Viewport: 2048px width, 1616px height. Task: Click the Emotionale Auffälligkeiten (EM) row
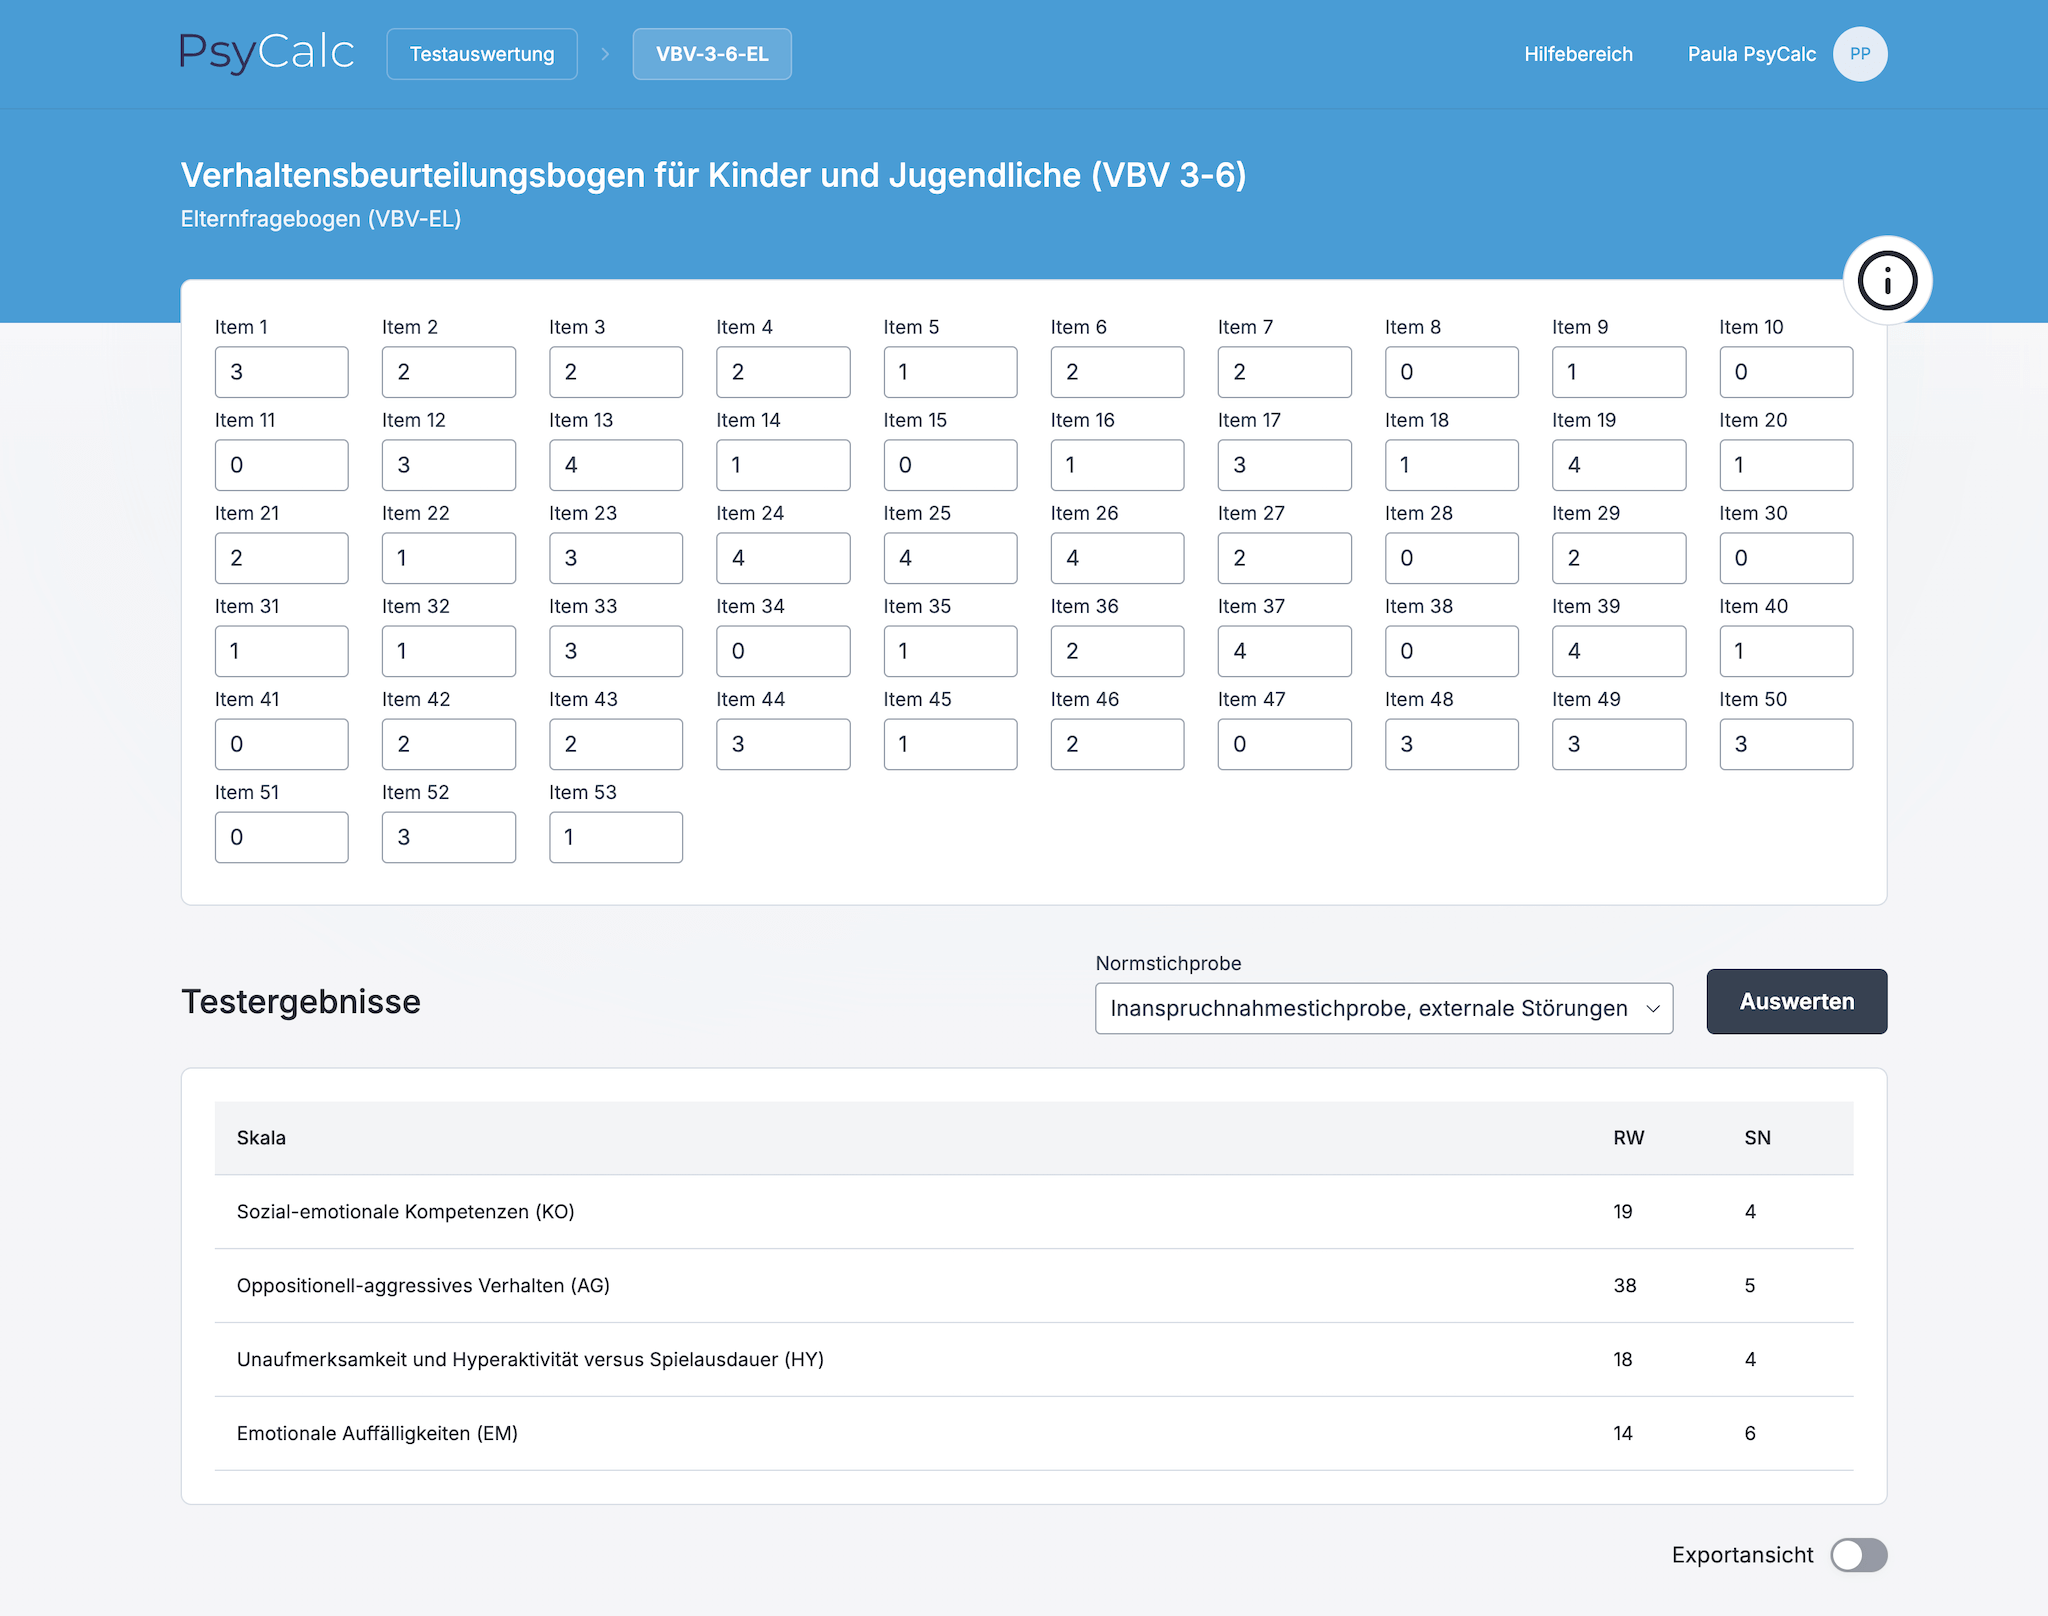(1033, 1433)
